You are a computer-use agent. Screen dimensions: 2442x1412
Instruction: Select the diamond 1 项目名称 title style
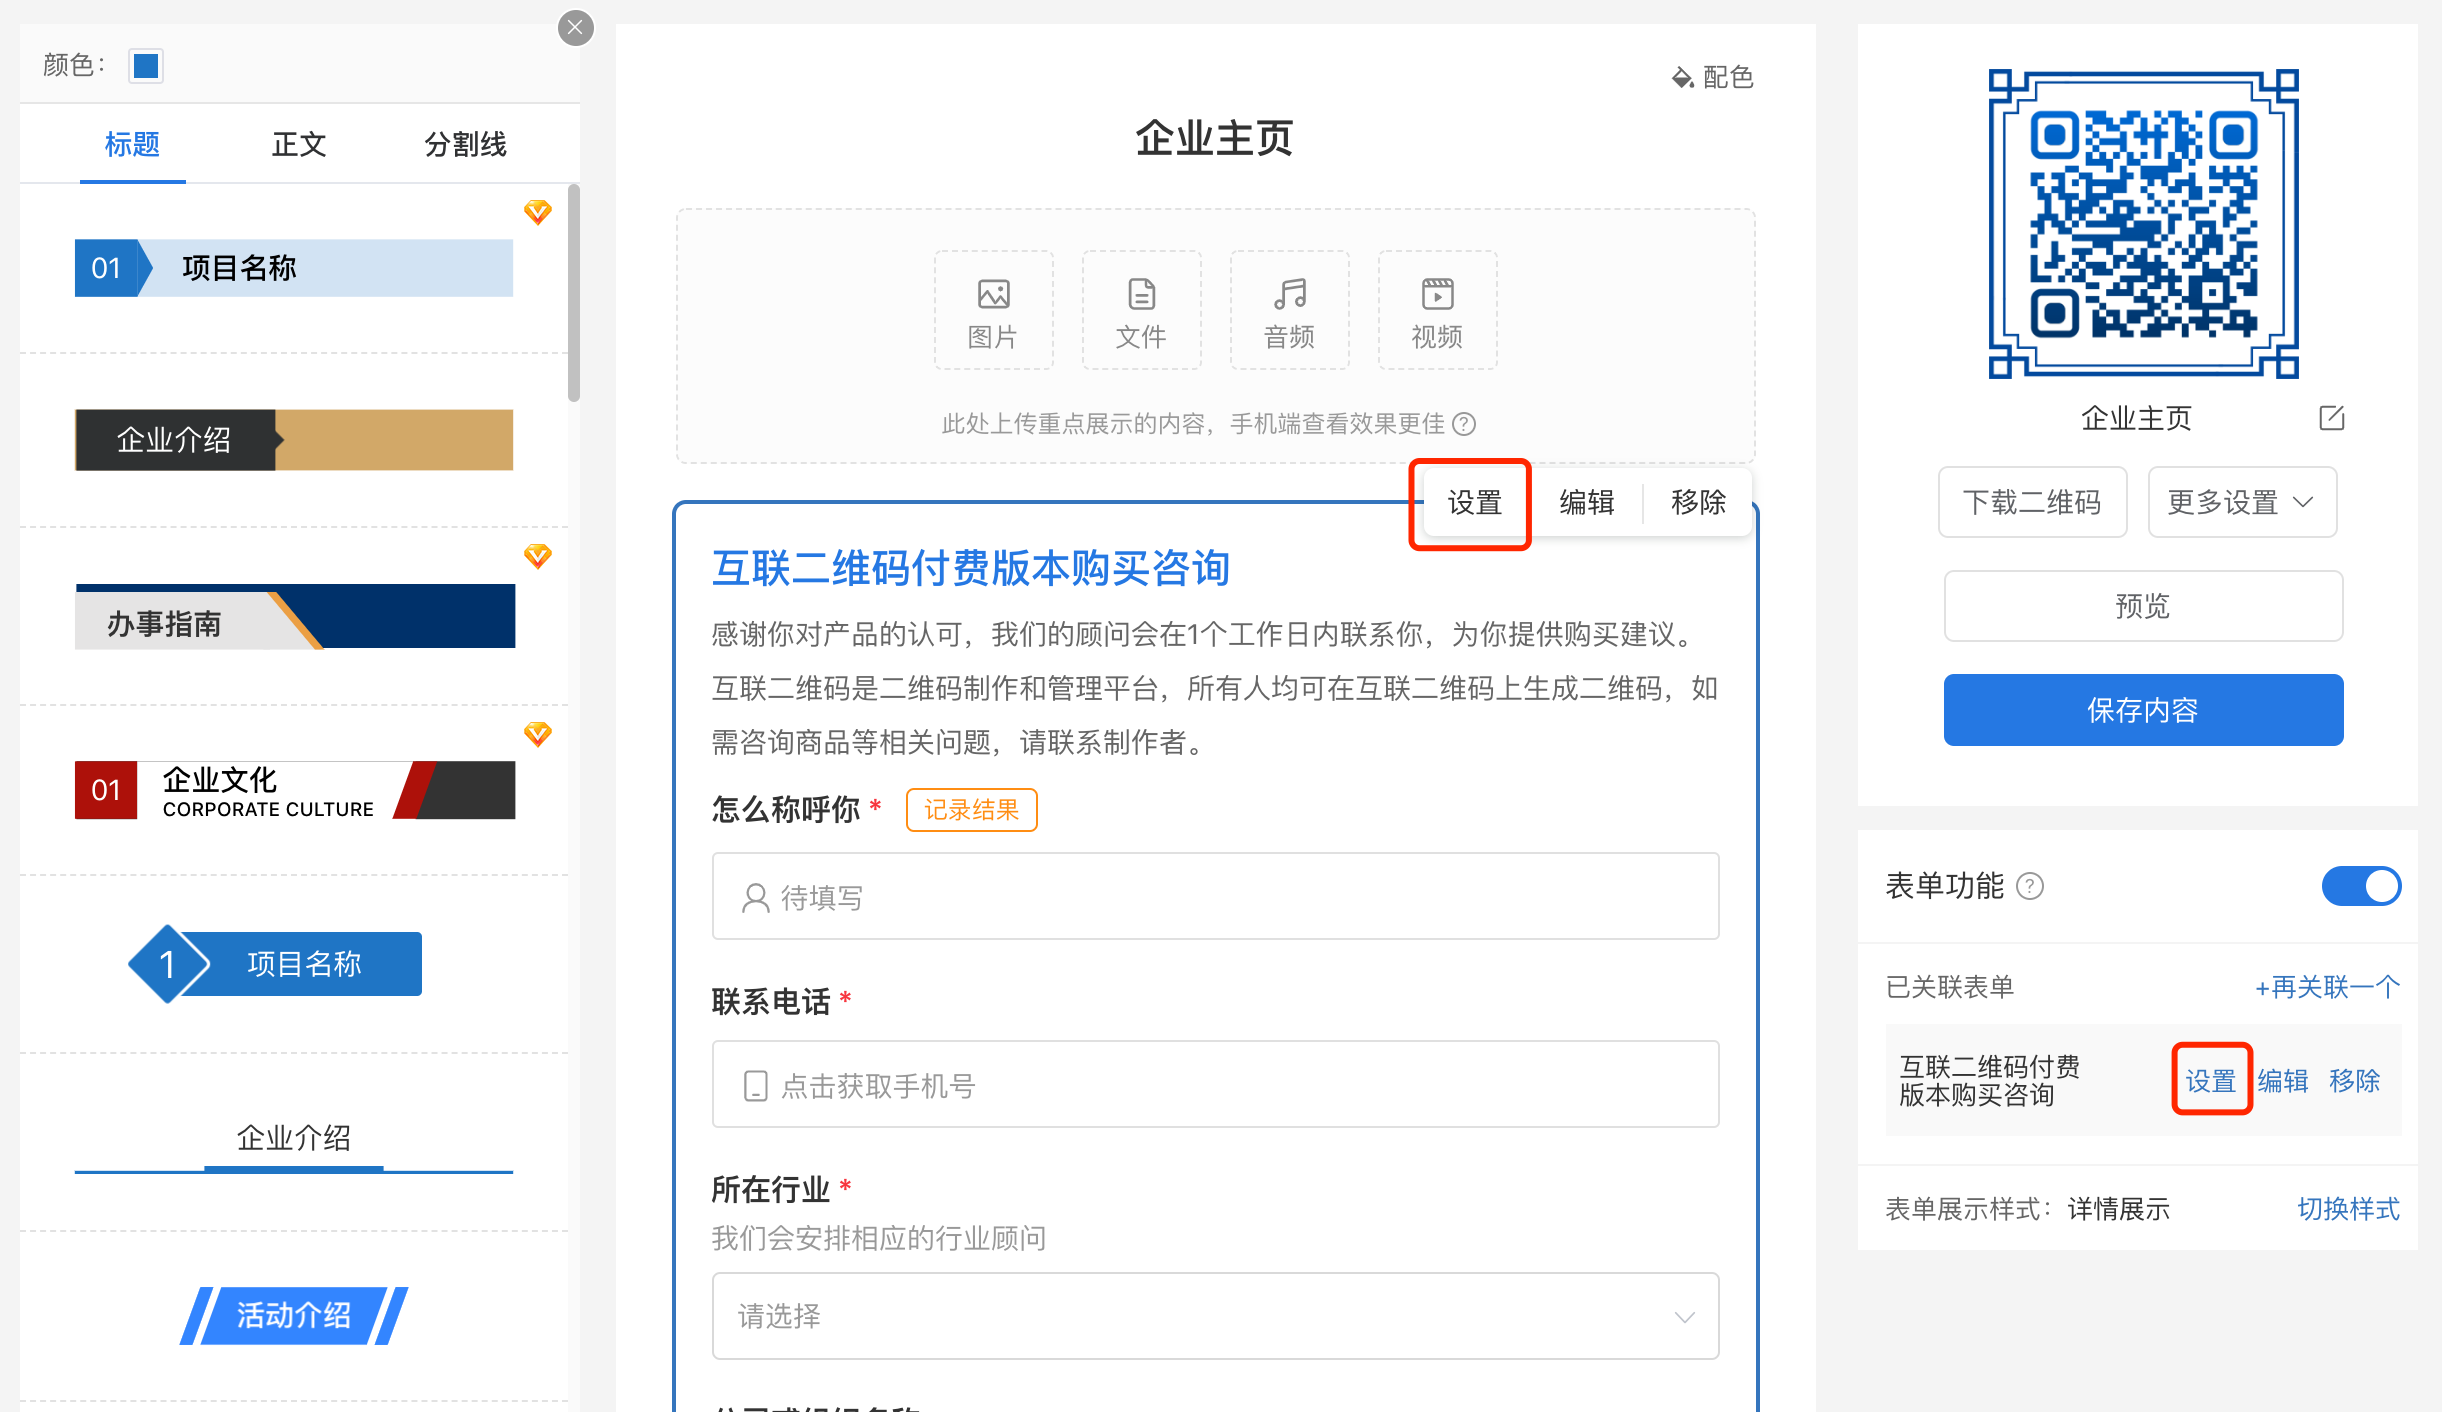point(275,964)
